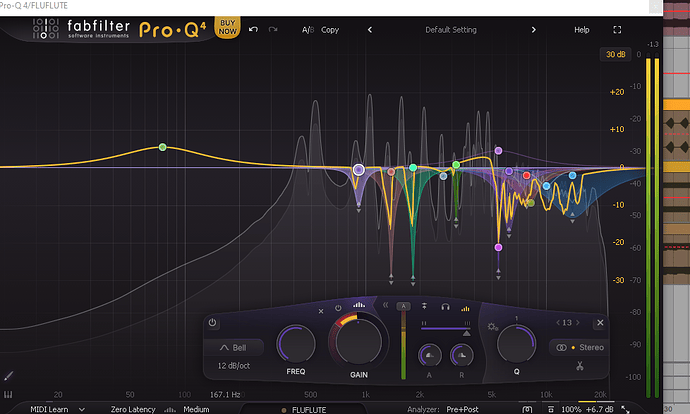Image resolution: width=690 pixels, height=414 pixels.
Task: Select next band with right arrow beside 13
Action: click(577, 322)
